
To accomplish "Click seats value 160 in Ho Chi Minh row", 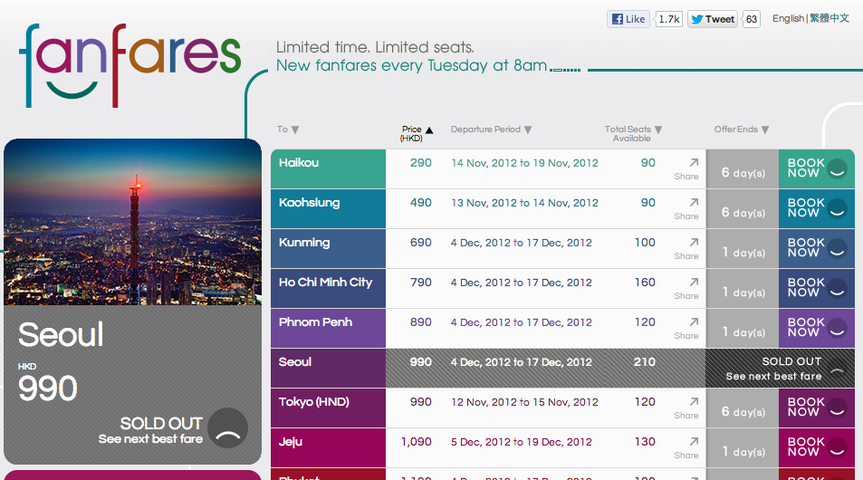I will coord(644,282).
